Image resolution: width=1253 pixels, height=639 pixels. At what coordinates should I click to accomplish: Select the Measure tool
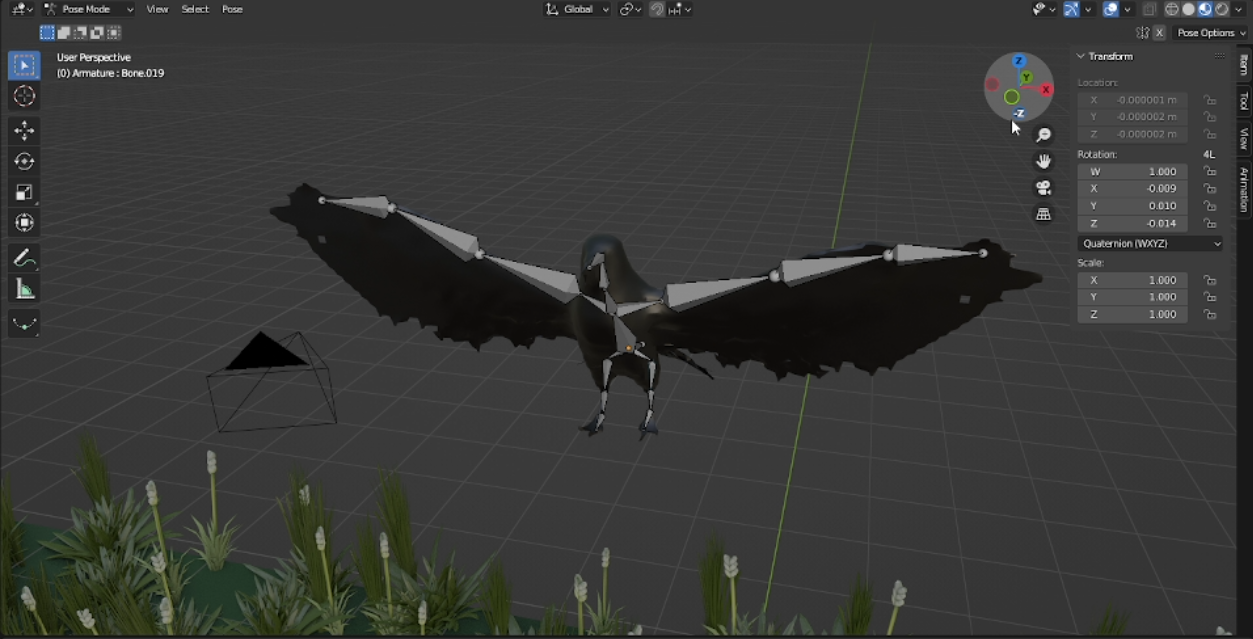point(24,289)
